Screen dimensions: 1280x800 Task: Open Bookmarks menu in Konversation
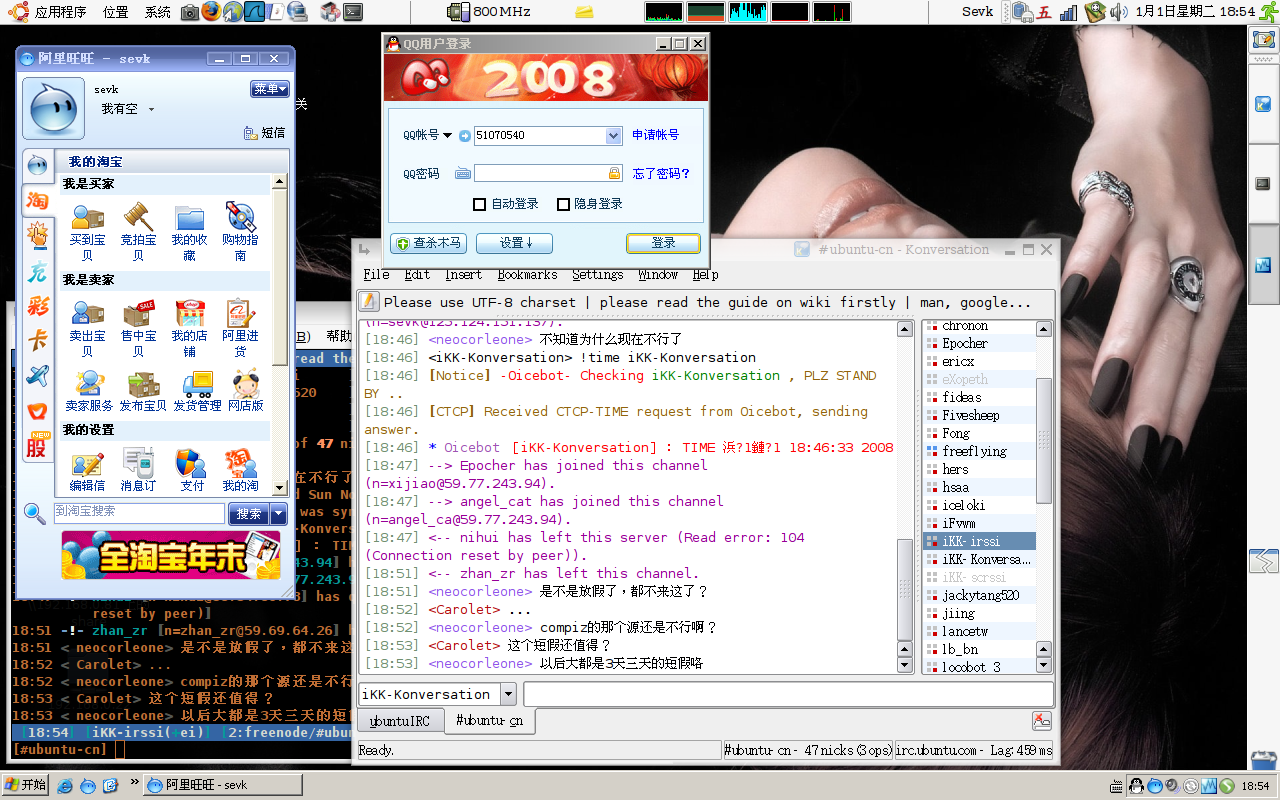tap(527, 274)
